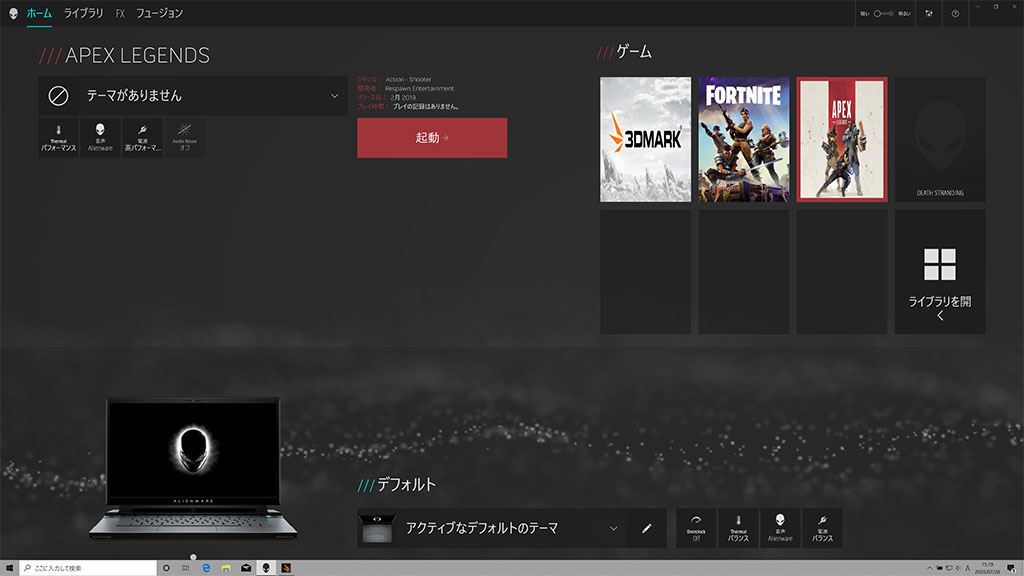Select the 3DMARK game thumbnail
This screenshot has height=576, width=1024.
click(645, 139)
